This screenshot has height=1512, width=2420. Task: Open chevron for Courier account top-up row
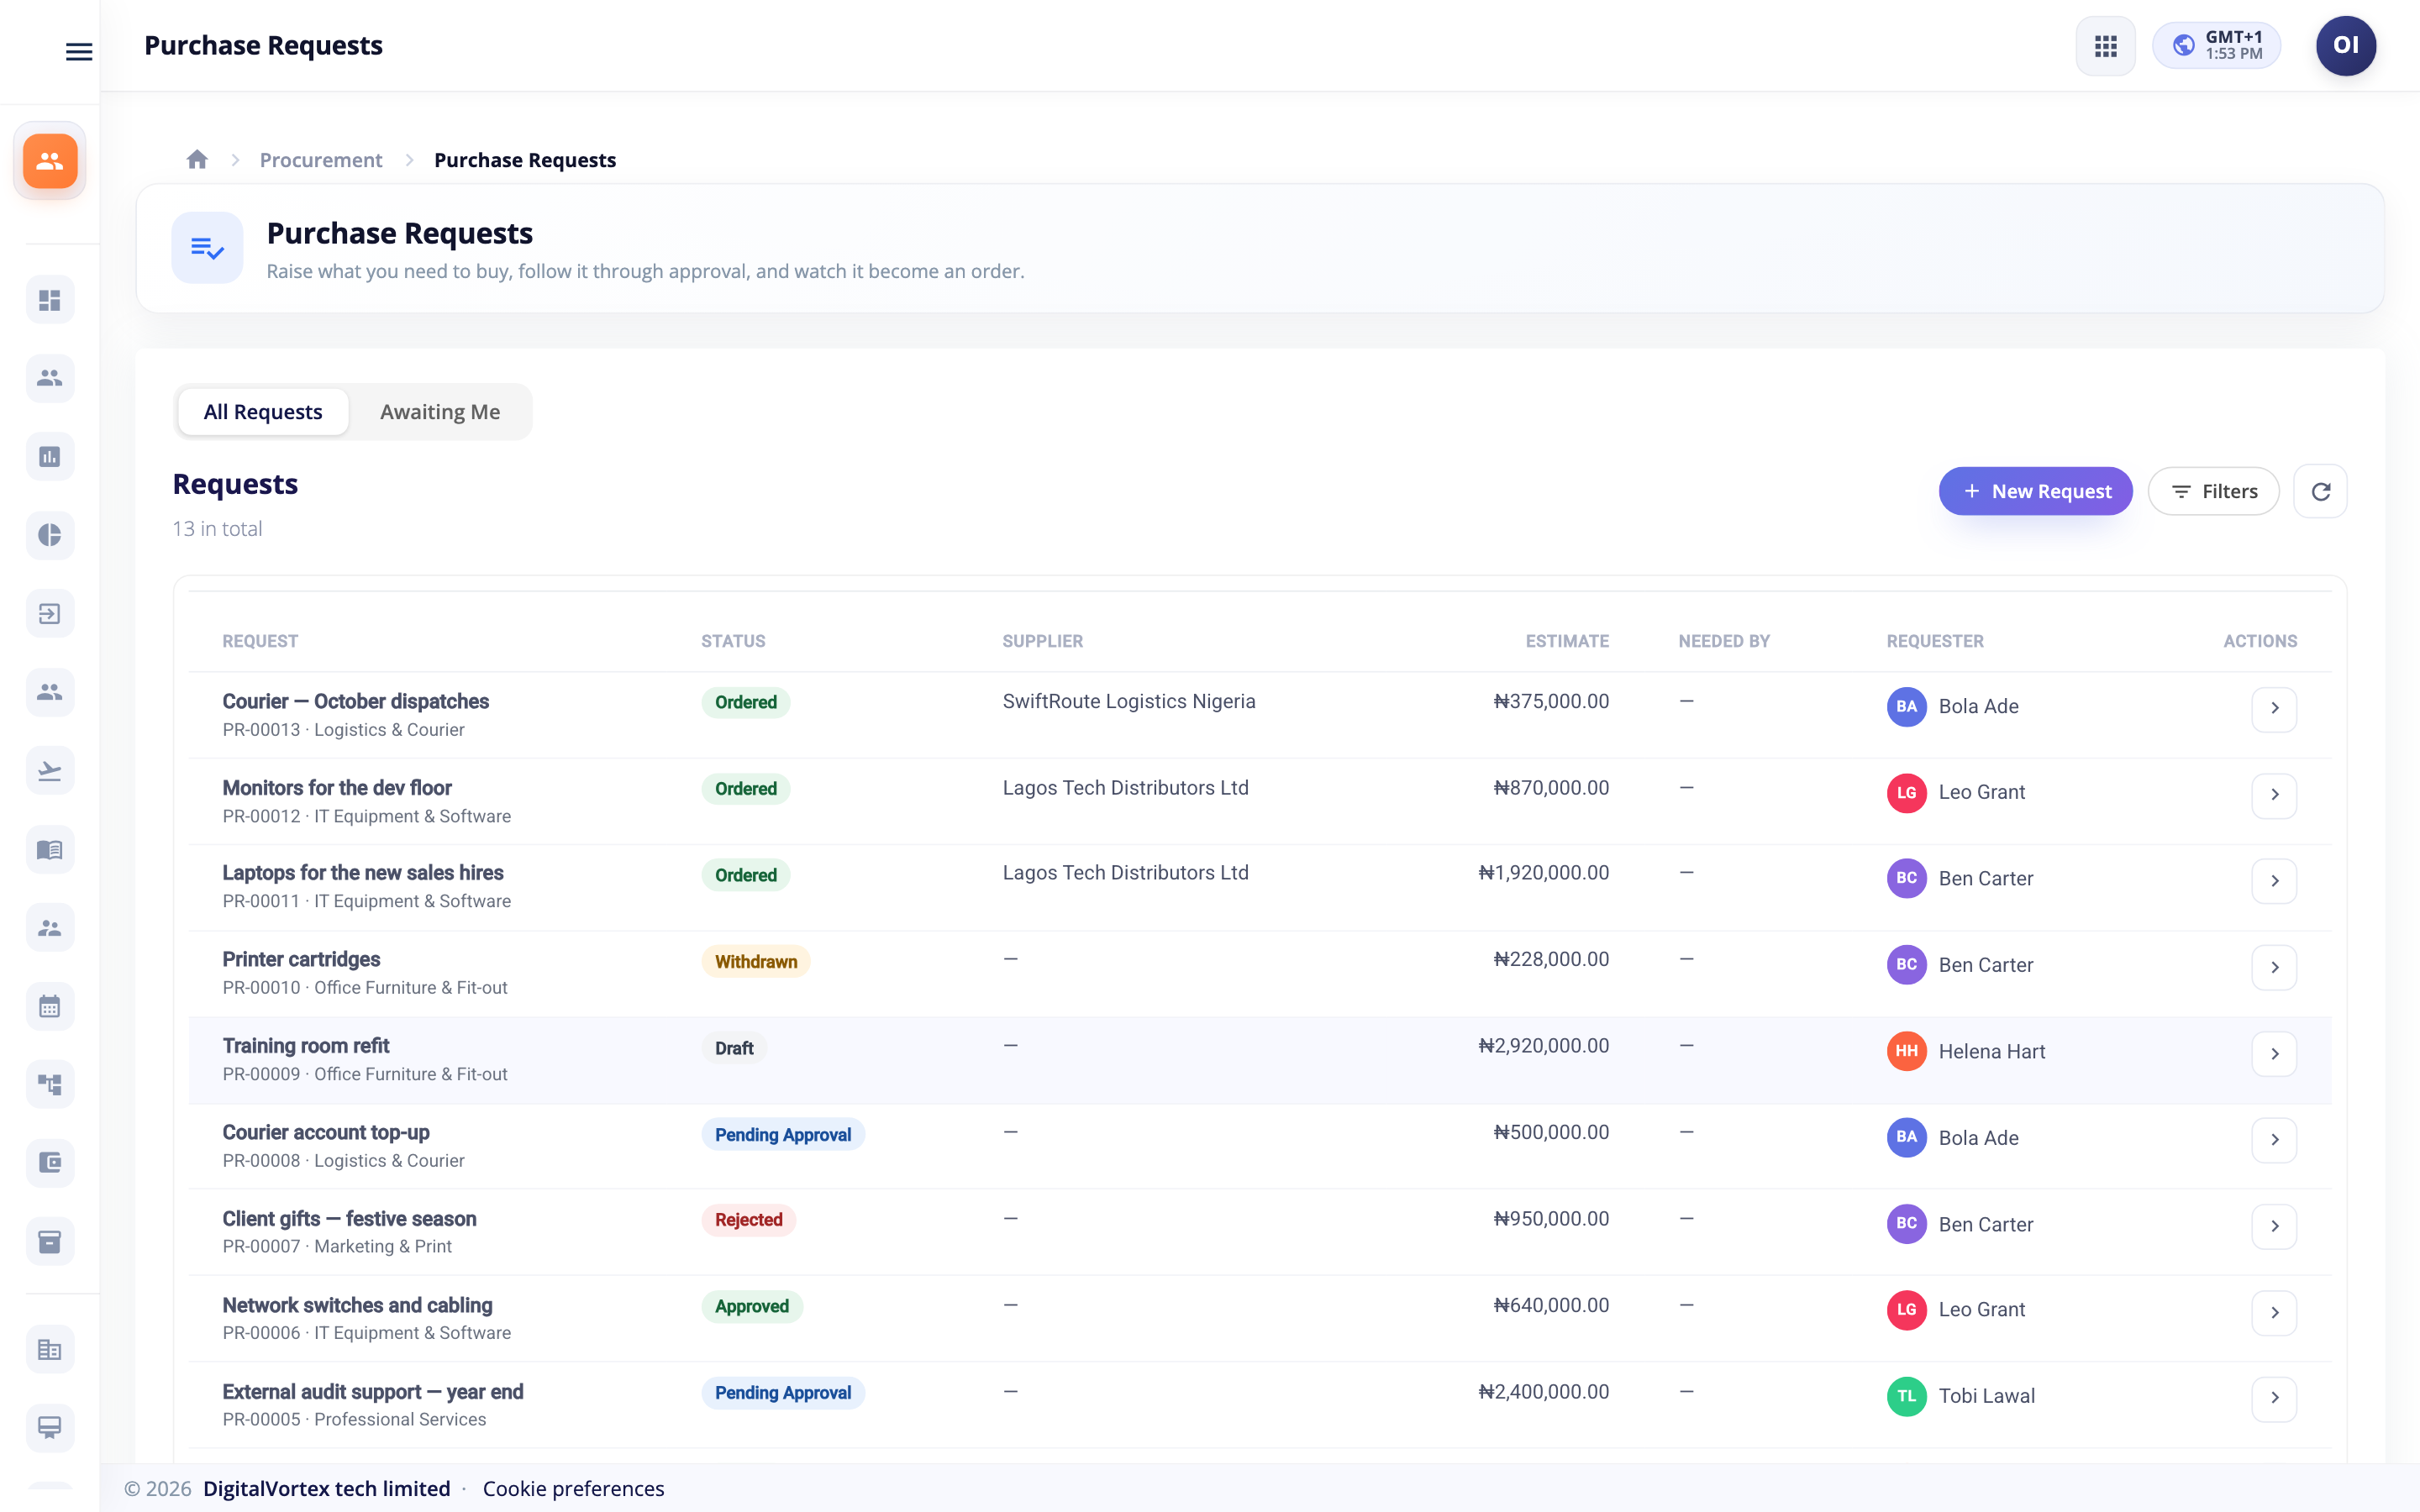click(2274, 1140)
